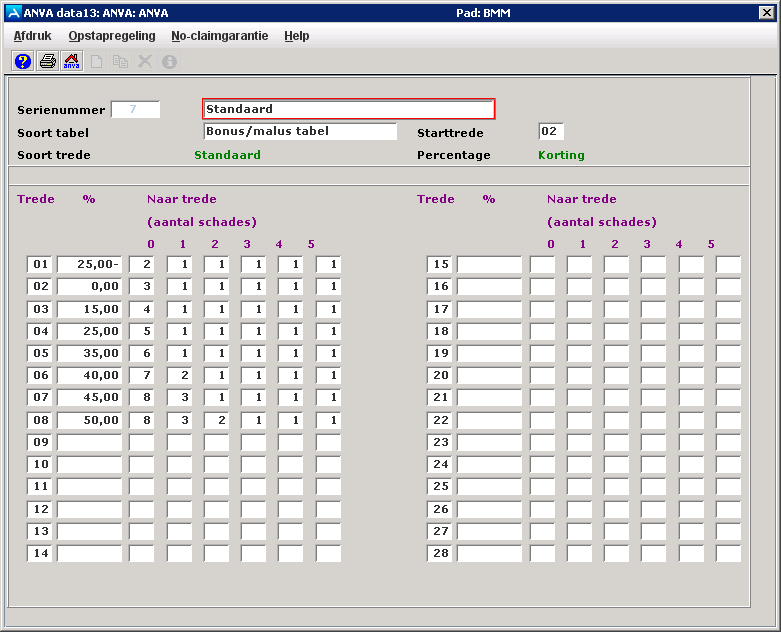
Task: Click the trede 28 number field
Action: click(439, 553)
